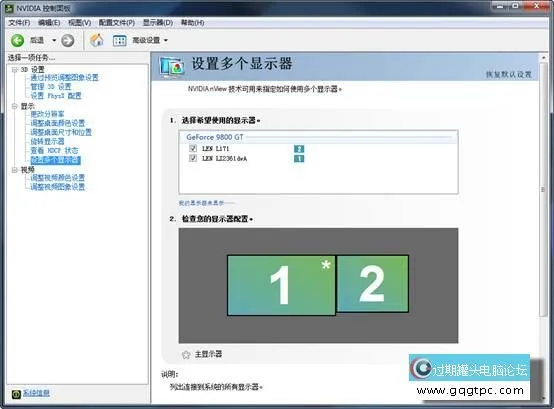This screenshot has width=554, height=409.
Task: Click the grey Forward arrow icon
Action: point(67,40)
